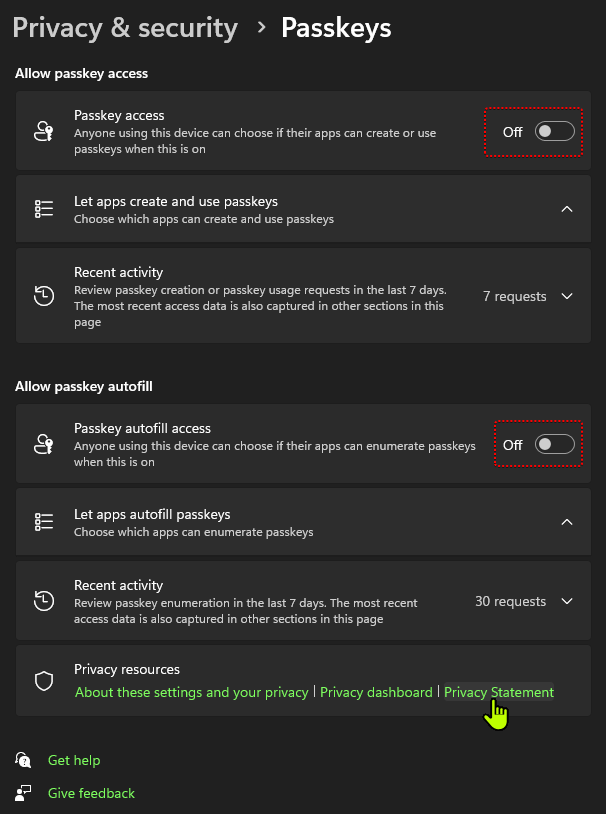Click the Get help link
This screenshot has height=814, width=606.
pyautogui.click(x=74, y=760)
